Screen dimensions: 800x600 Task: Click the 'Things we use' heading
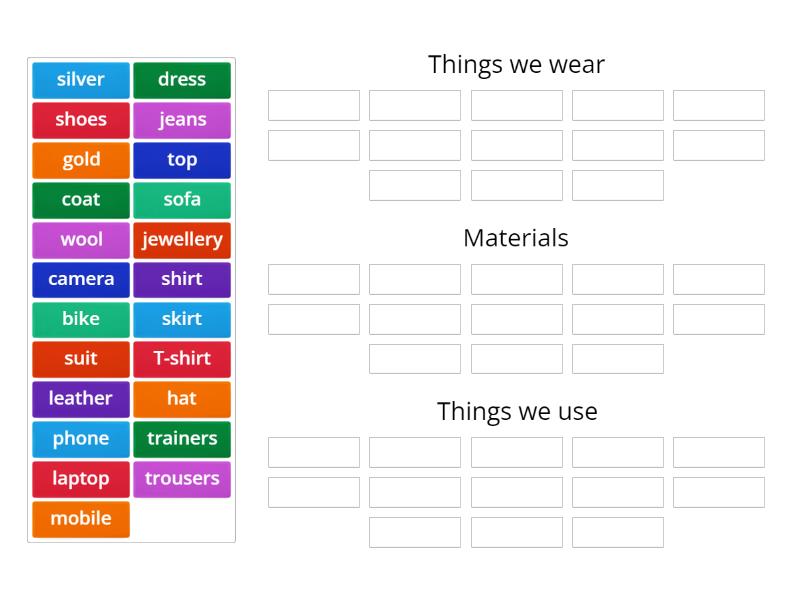(516, 411)
